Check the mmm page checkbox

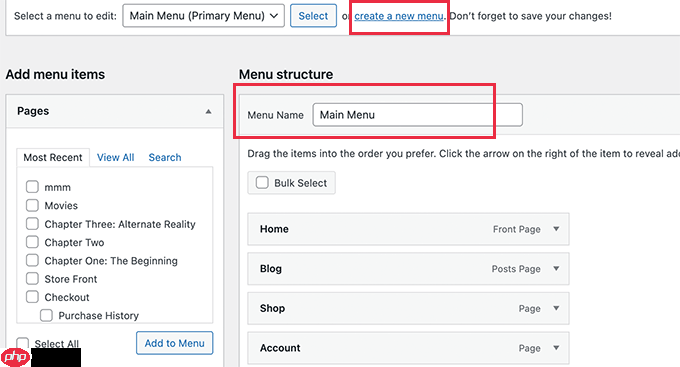click(x=32, y=187)
